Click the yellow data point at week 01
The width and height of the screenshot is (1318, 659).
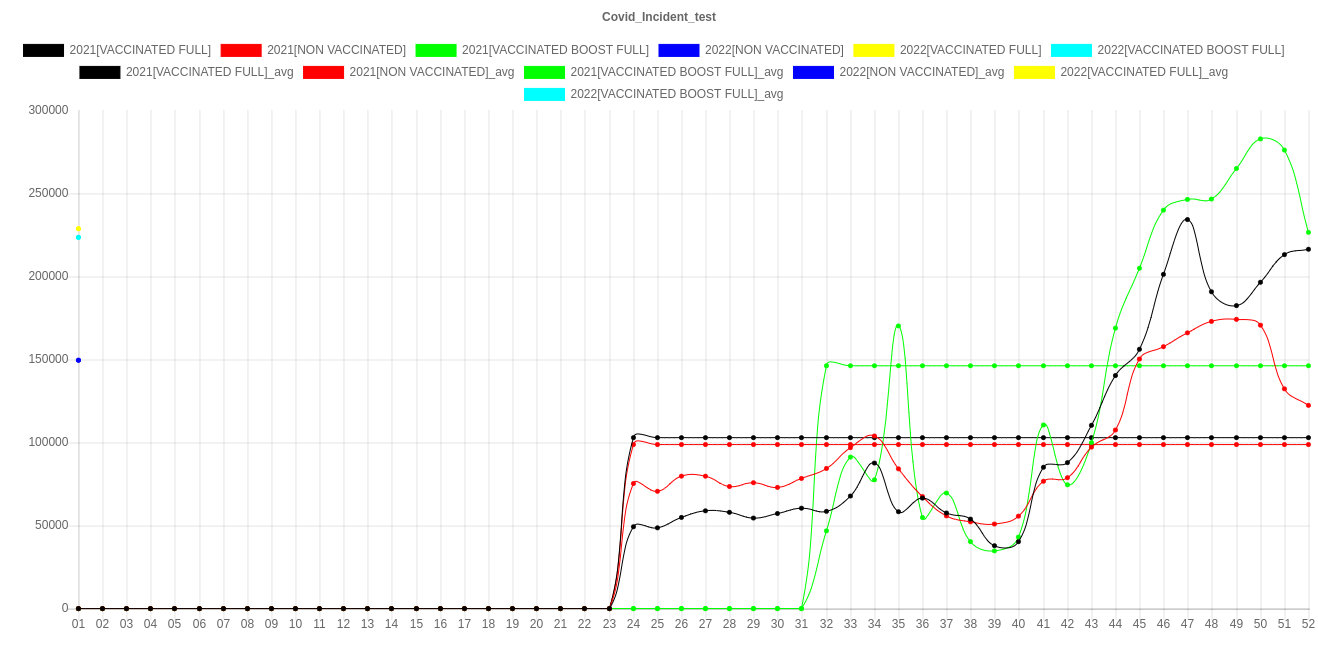(x=78, y=229)
